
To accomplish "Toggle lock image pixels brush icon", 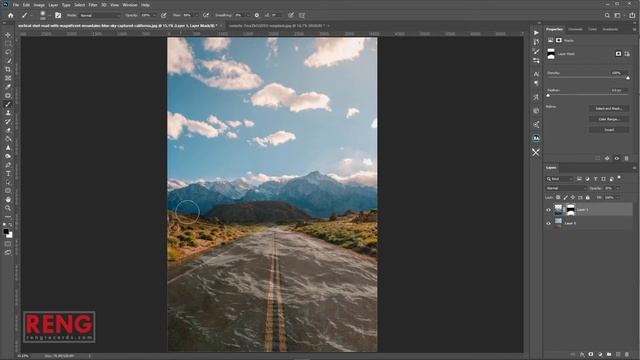I will (x=565, y=198).
